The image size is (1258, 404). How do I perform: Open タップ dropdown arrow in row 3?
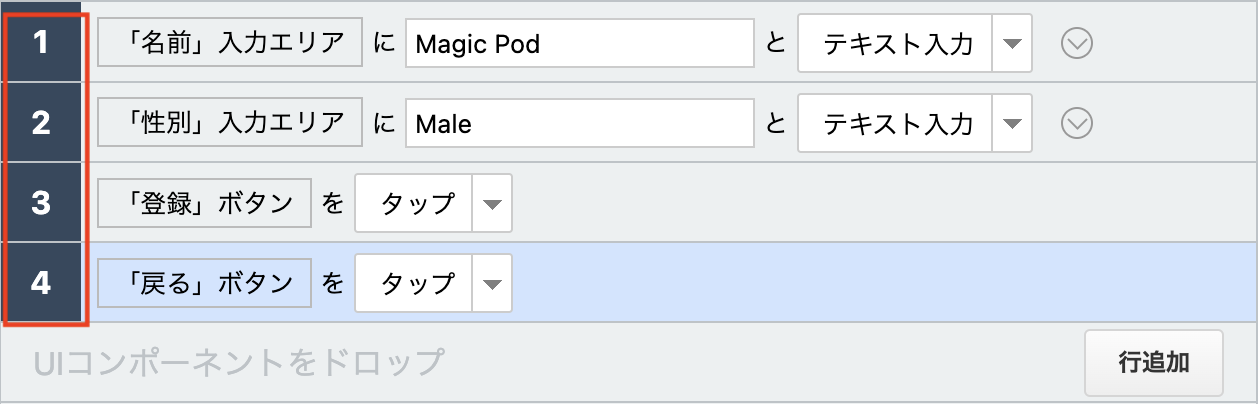point(492,203)
